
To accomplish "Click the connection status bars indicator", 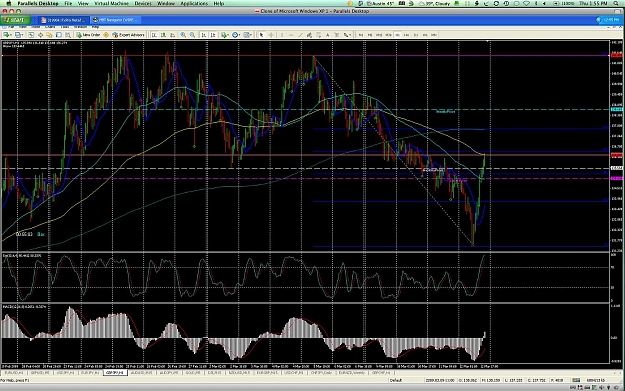I will 576,380.
